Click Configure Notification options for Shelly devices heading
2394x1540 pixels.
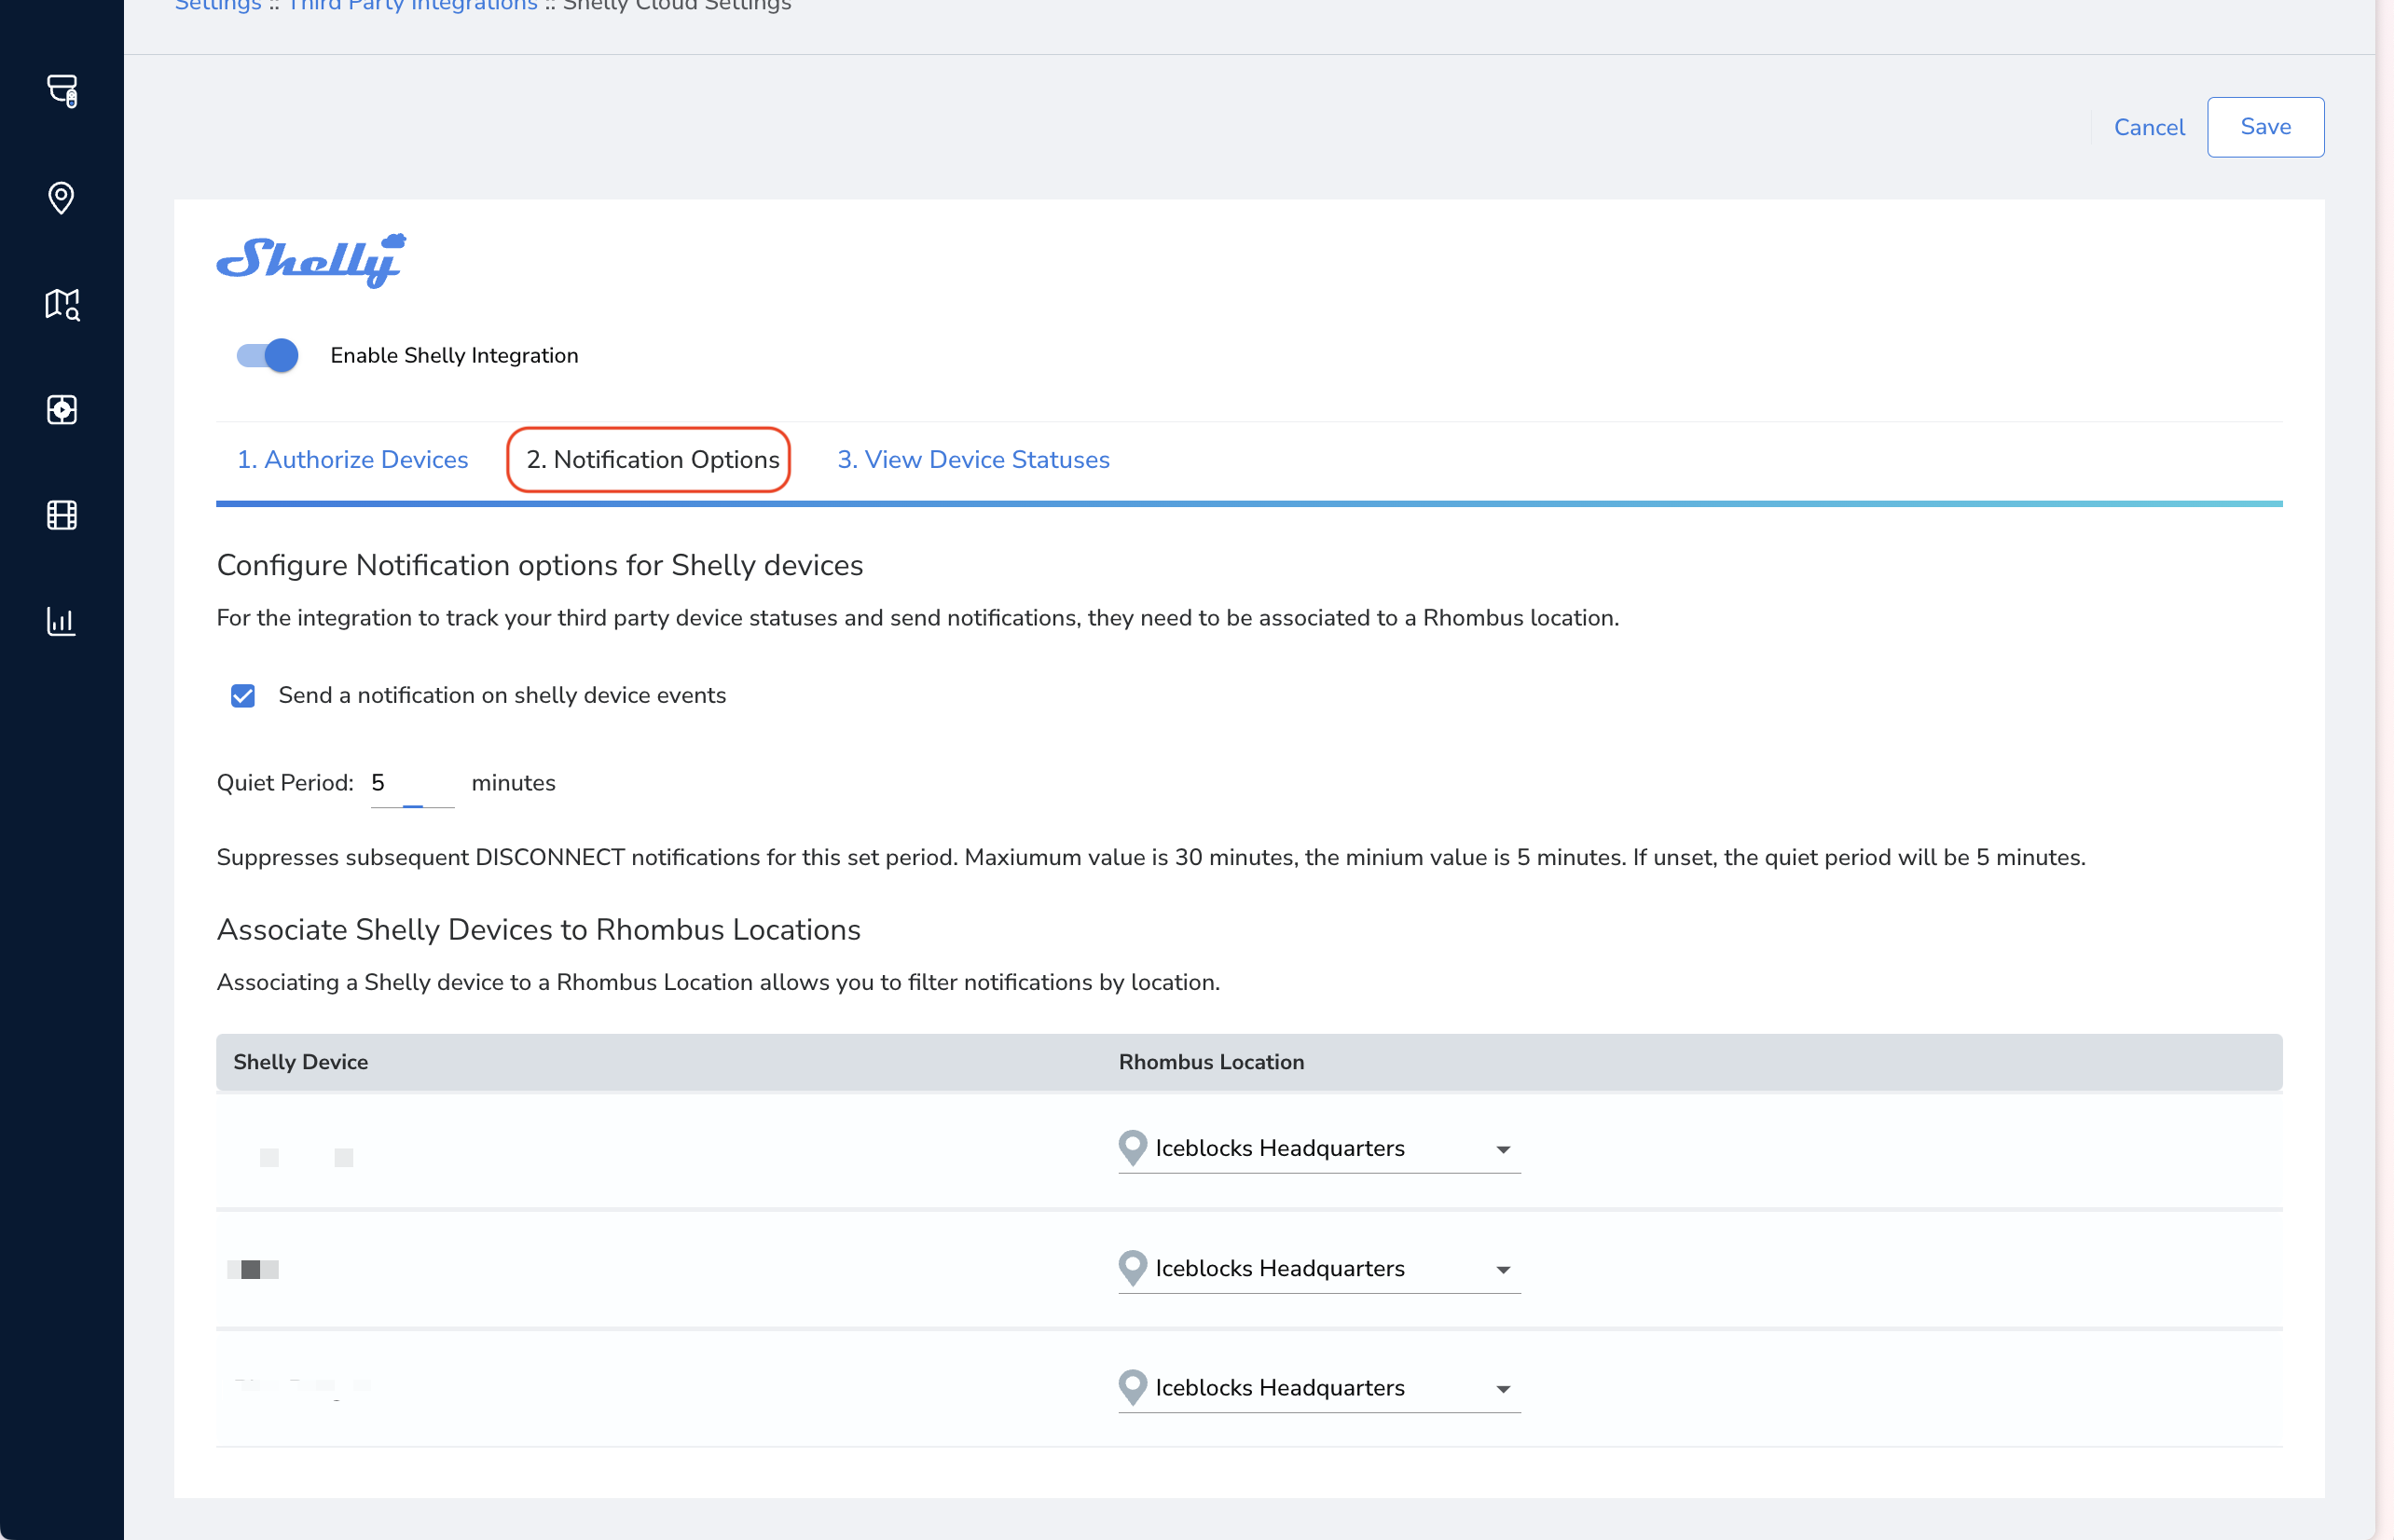tap(540, 565)
